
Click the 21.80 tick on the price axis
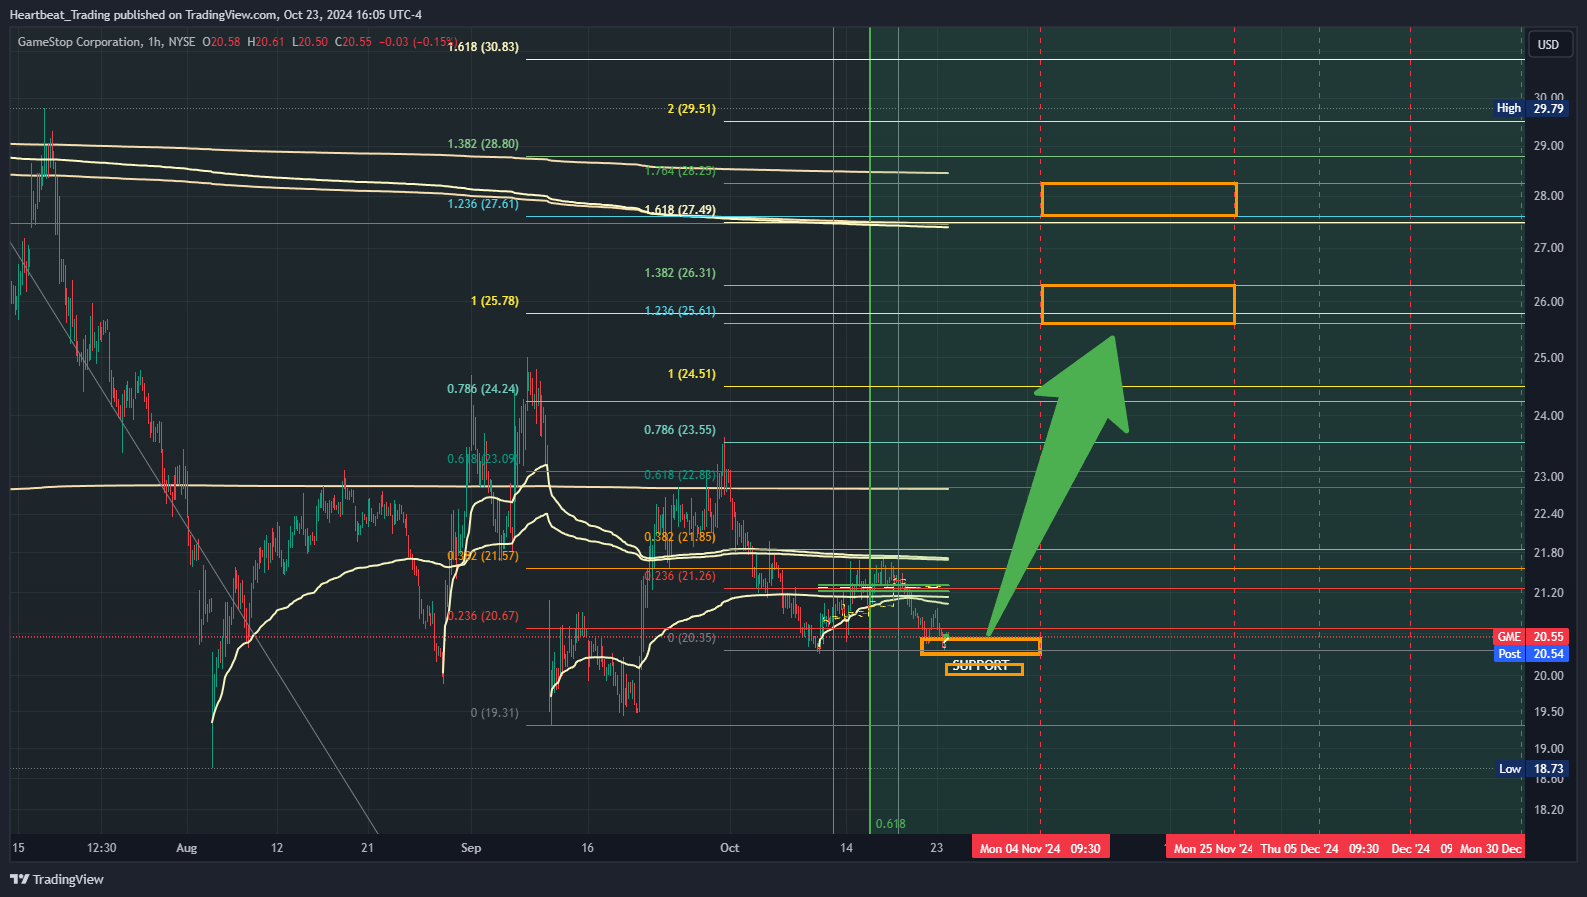click(x=1549, y=553)
